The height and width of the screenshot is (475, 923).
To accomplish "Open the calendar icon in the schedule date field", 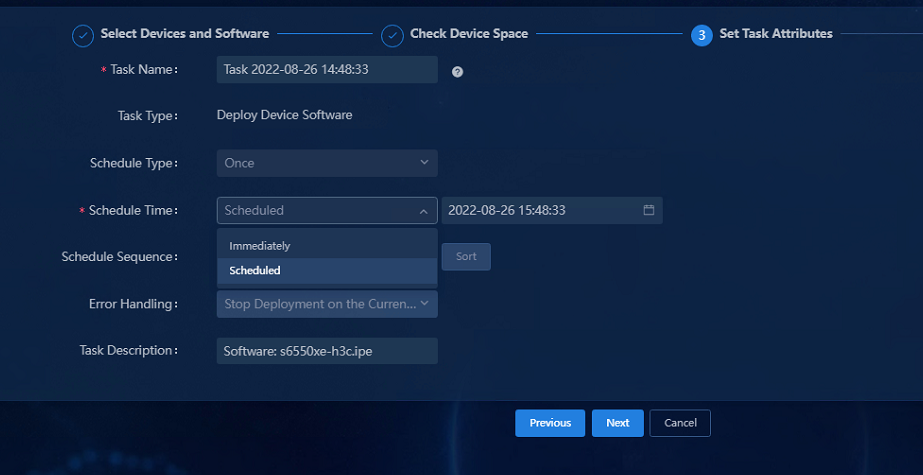I will (x=649, y=210).
